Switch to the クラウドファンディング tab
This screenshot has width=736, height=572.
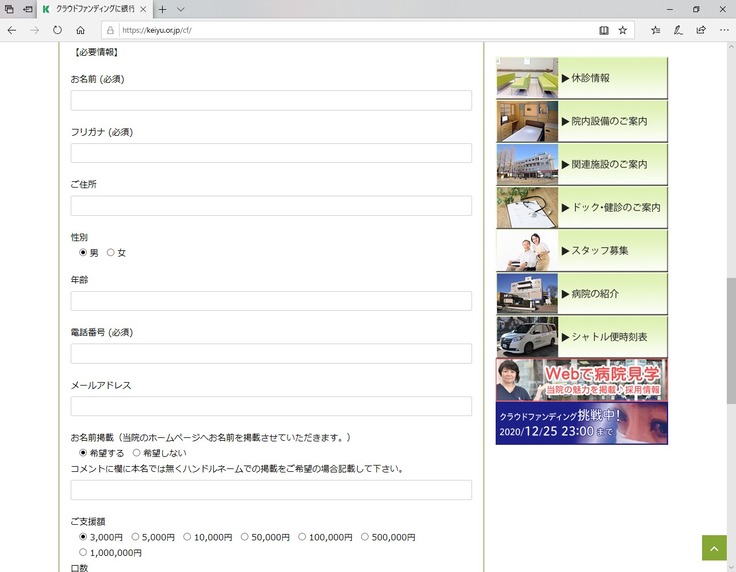pyautogui.click(x=92, y=9)
